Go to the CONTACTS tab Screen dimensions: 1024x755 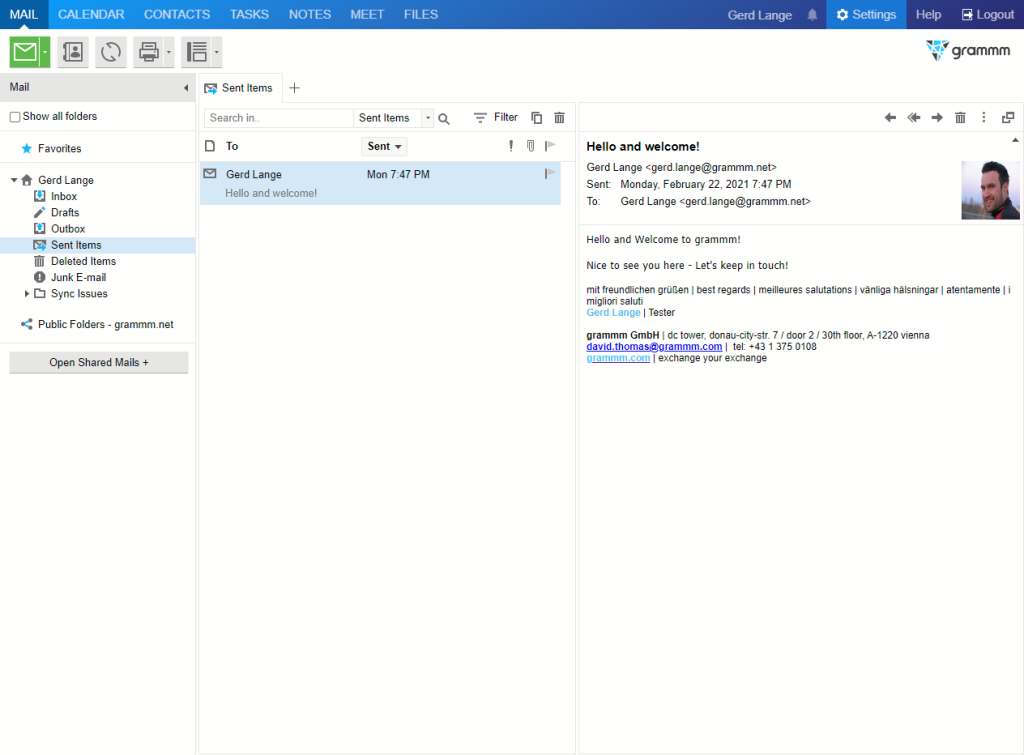click(177, 14)
